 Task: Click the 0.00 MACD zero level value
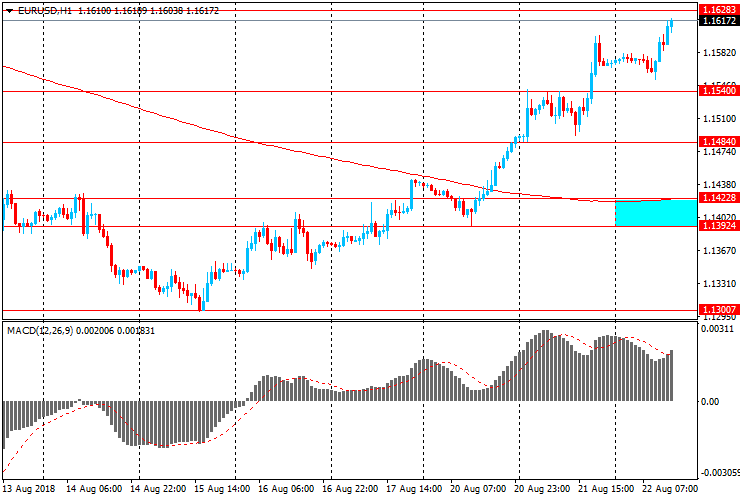[x=710, y=402]
